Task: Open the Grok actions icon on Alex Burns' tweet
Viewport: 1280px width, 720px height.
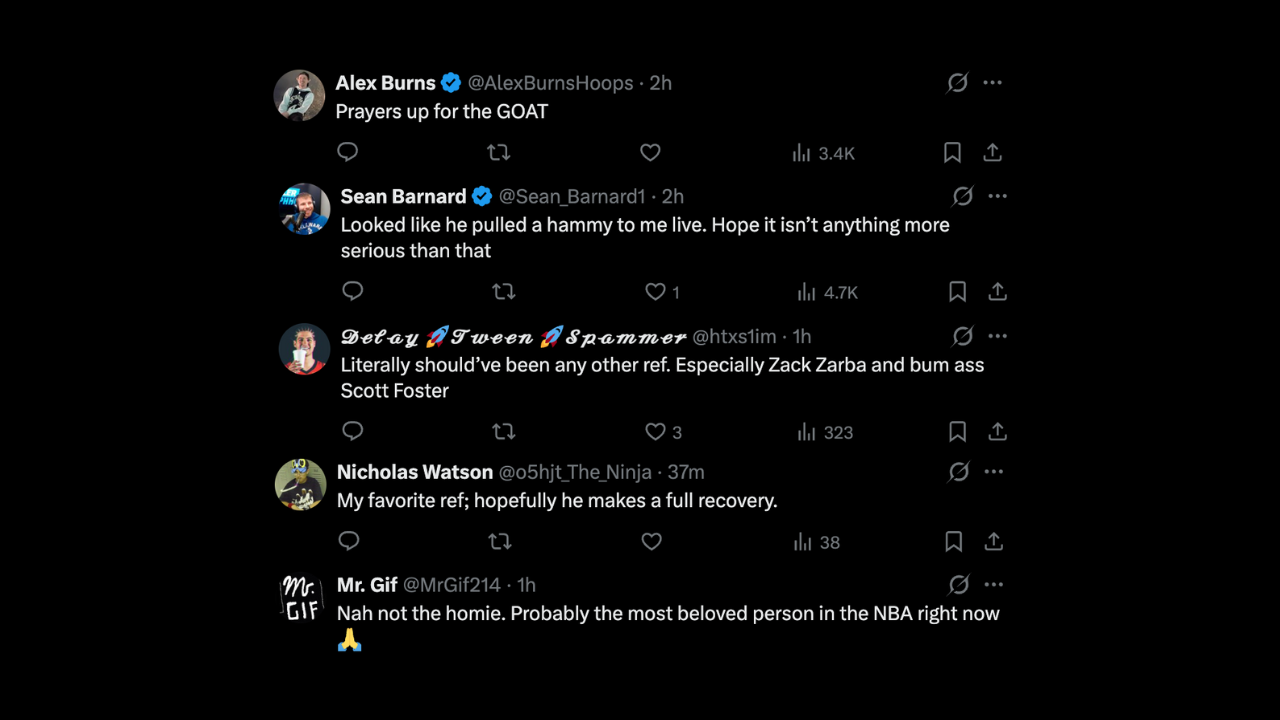Action: click(957, 83)
